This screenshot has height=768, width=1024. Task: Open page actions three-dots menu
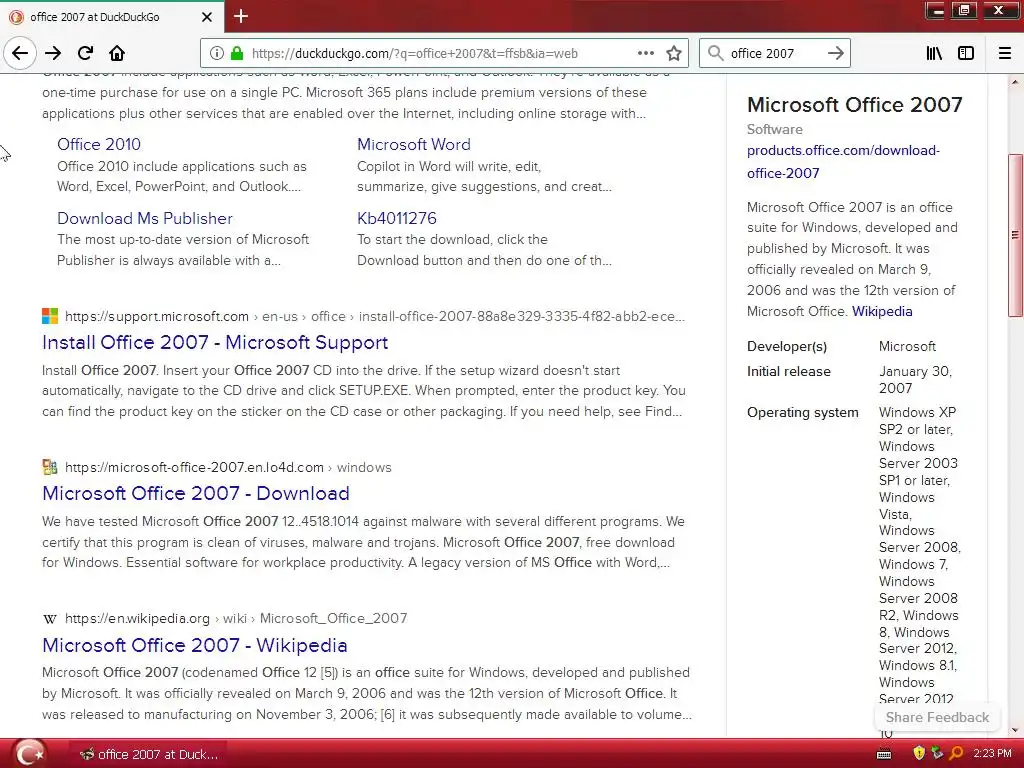click(645, 53)
